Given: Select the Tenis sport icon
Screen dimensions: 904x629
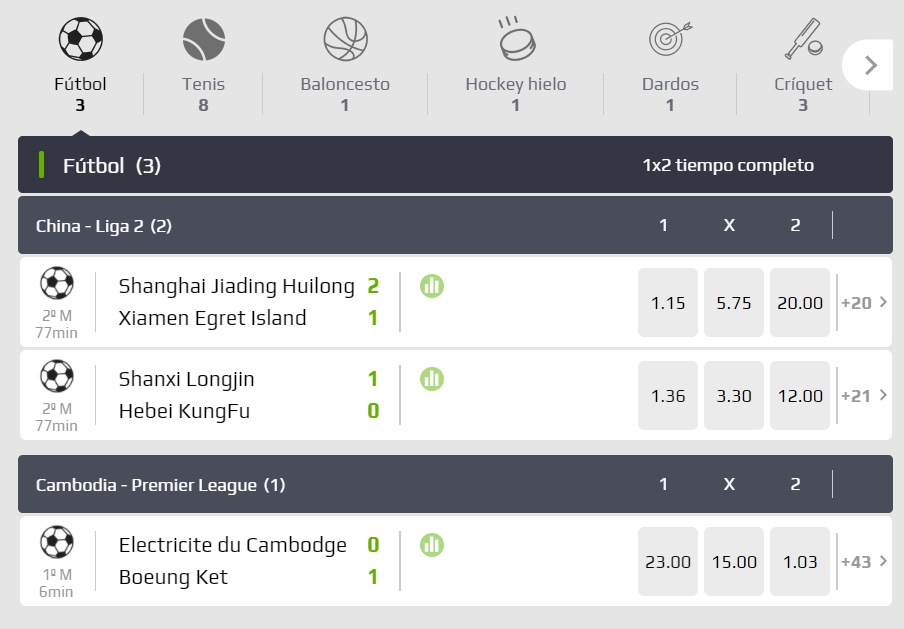Looking at the screenshot, I should click(204, 39).
